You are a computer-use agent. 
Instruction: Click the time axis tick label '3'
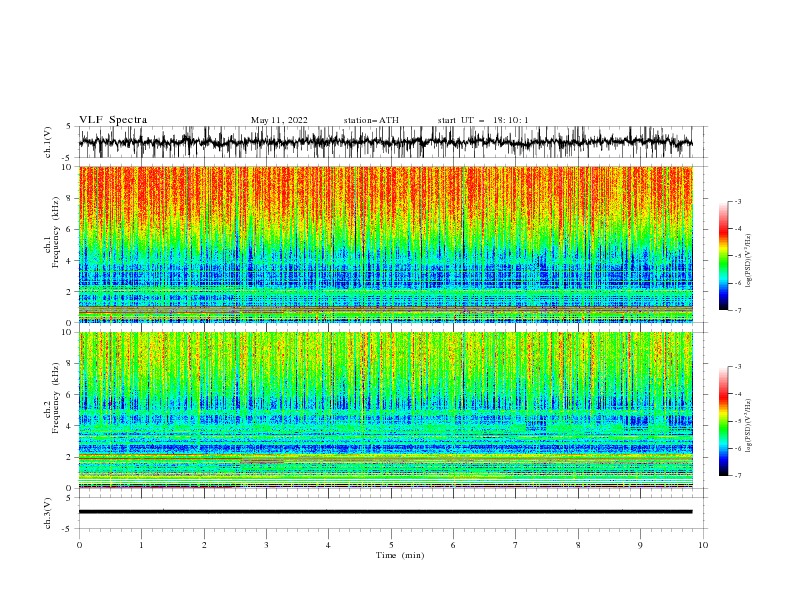click(x=266, y=545)
